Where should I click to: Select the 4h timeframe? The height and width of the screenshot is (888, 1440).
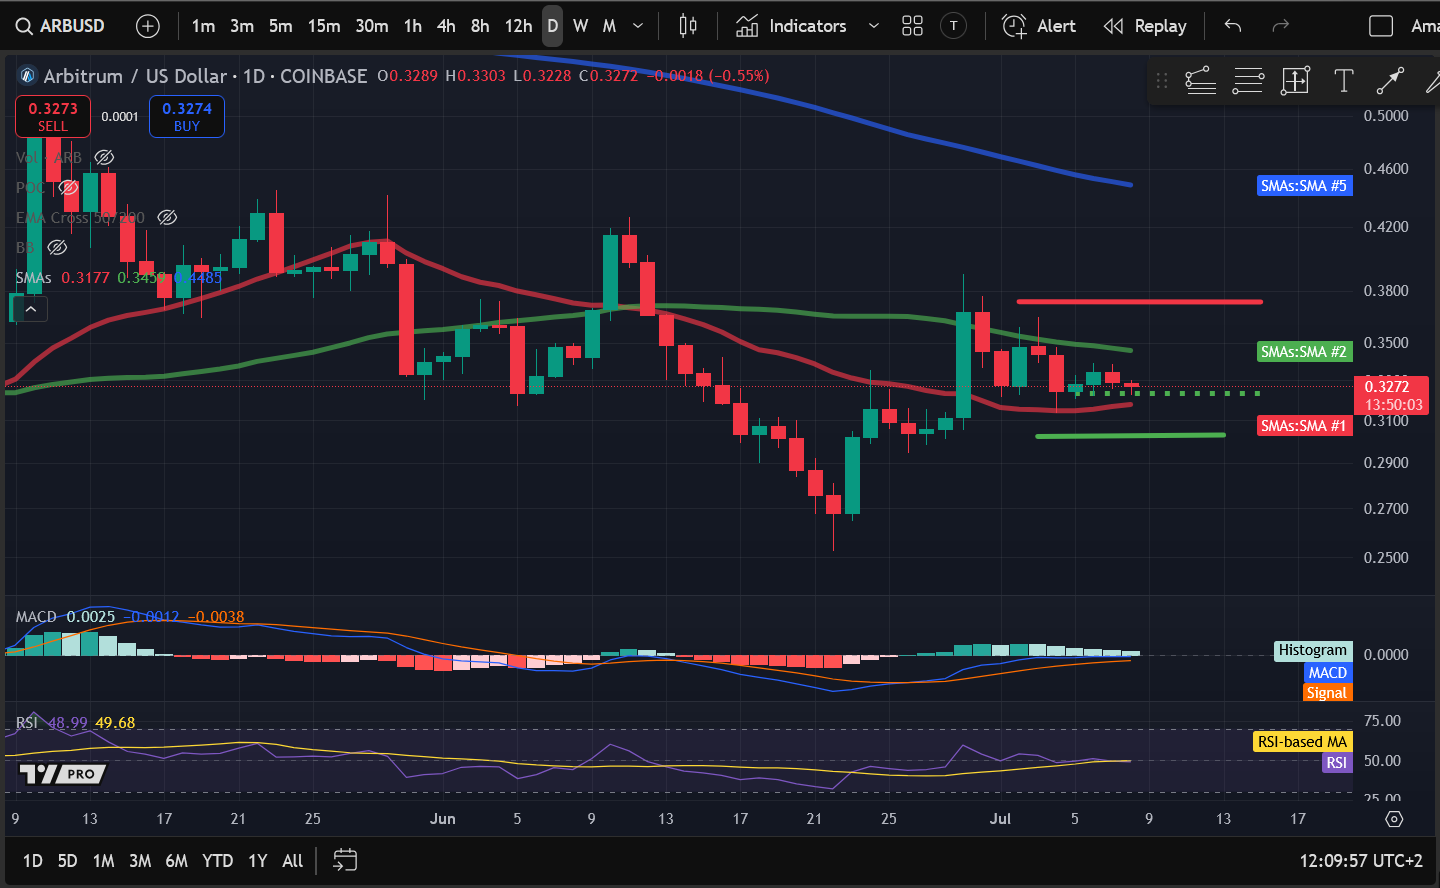click(x=446, y=26)
